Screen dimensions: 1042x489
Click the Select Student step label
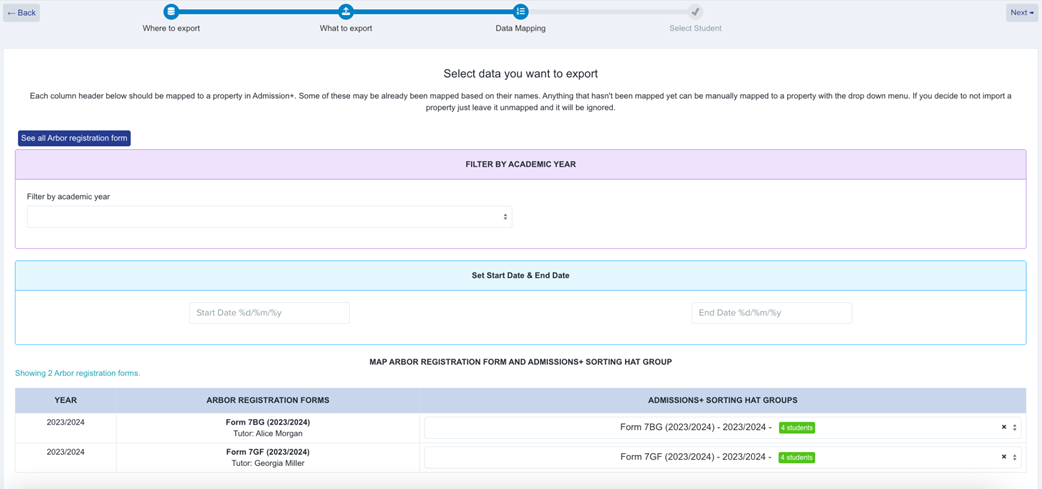pyautogui.click(x=695, y=29)
